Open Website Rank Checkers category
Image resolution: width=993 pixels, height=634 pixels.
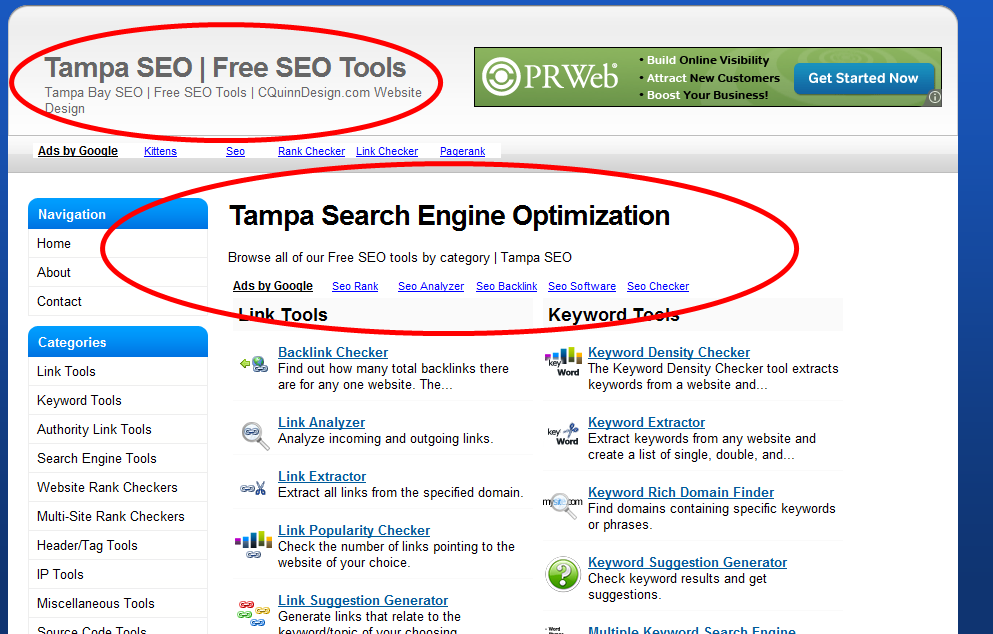coord(107,487)
